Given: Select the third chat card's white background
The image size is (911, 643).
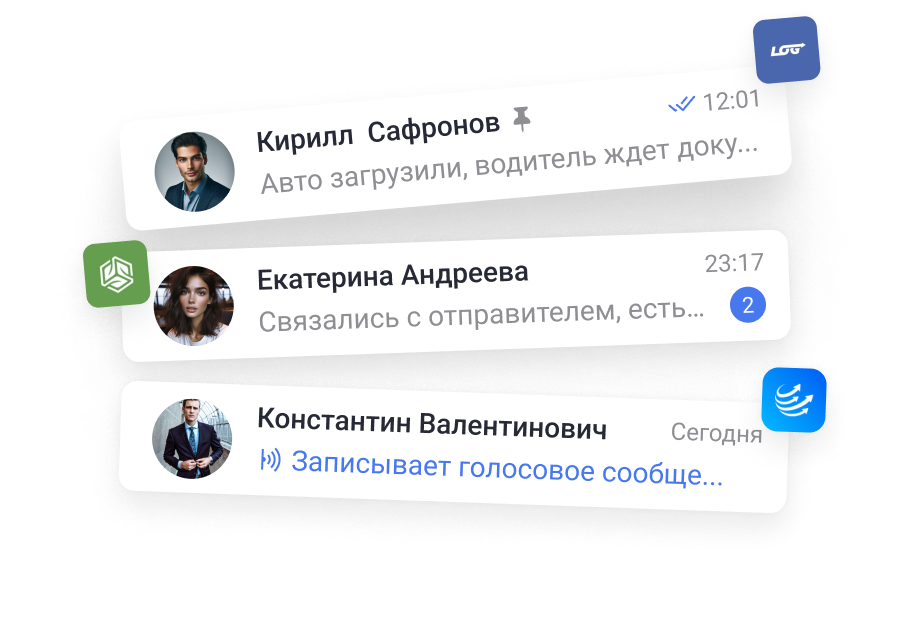Looking at the screenshot, I should coord(453,447).
